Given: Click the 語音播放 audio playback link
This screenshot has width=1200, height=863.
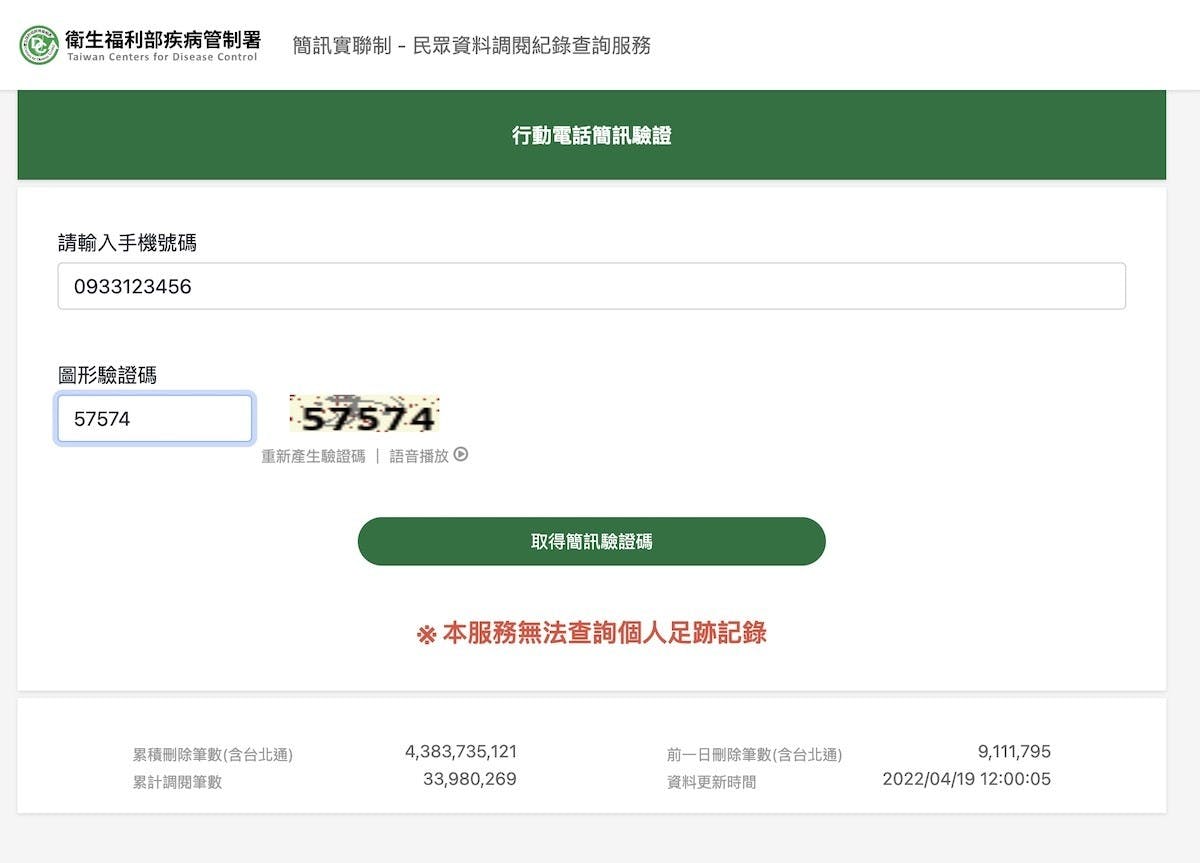Looking at the screenshot, I should [419, 456].
